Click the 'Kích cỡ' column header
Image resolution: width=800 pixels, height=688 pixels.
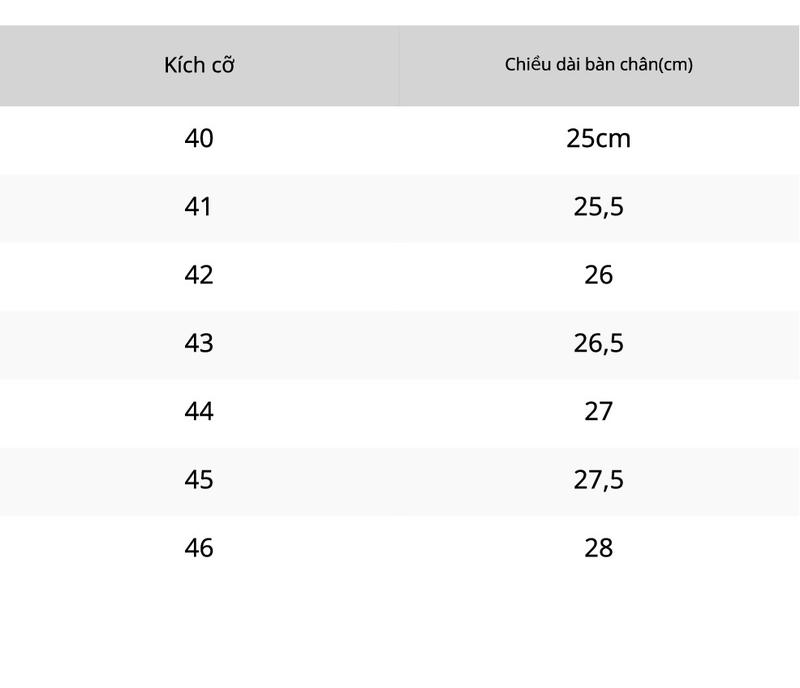(x=199, y=65)
